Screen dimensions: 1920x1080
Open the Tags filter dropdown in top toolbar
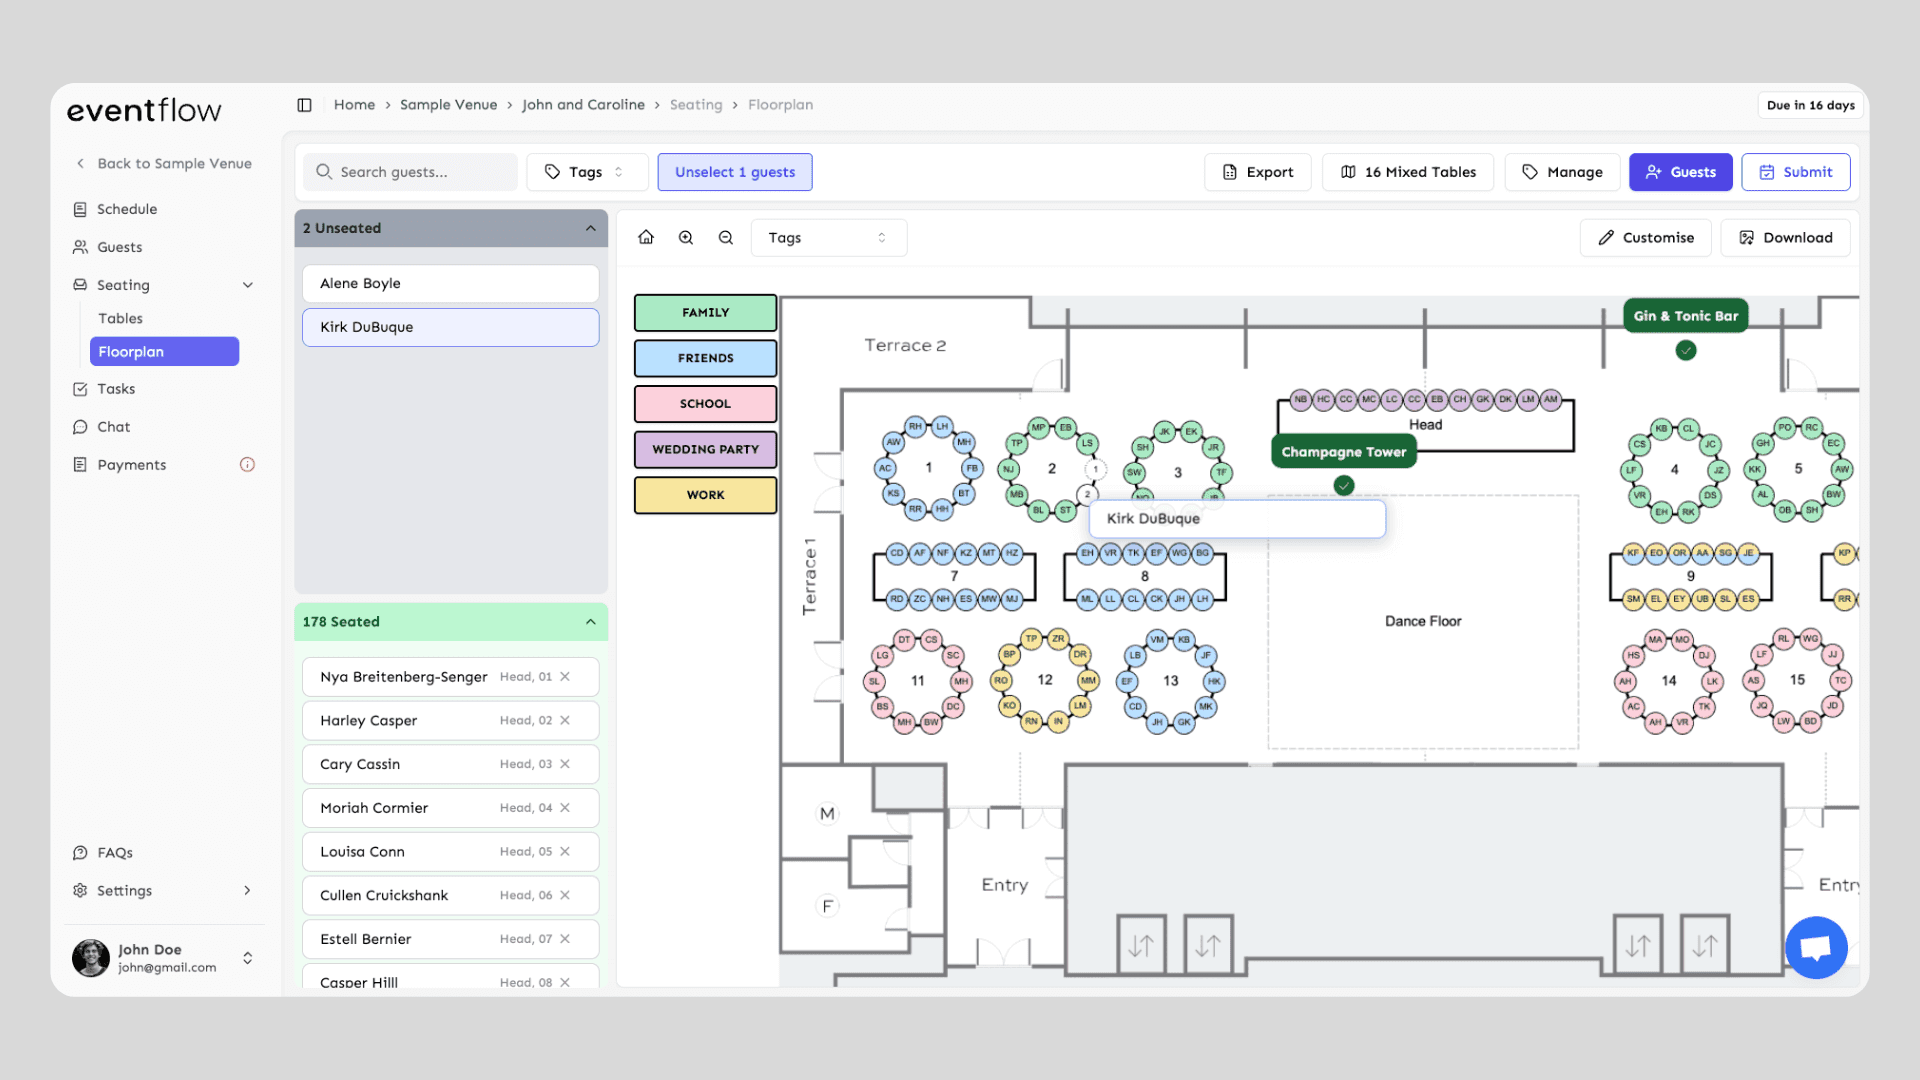[x=587, y=172]
